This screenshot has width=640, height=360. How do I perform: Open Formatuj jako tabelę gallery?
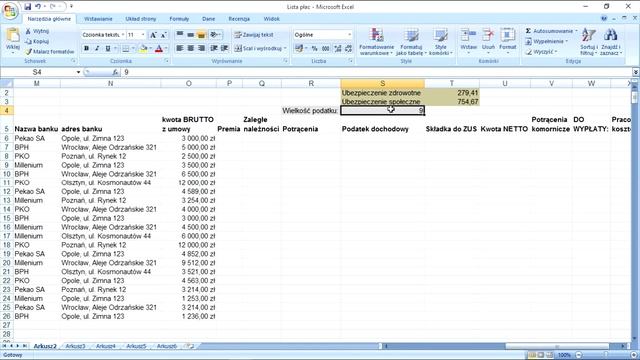pos(411,42)
